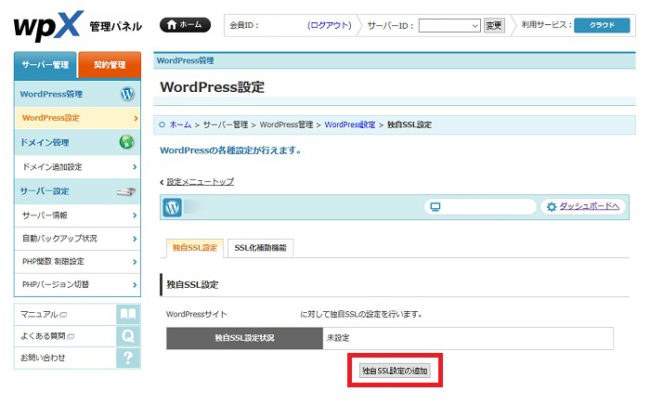Click the ドメイン管理 sidebar heading
The image size is (650, 404).
point(44,143)
